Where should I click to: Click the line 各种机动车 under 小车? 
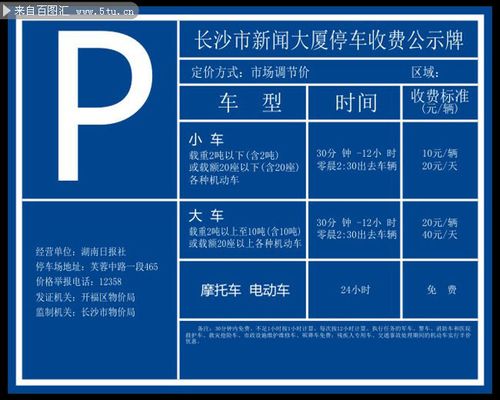pos(214,180)
